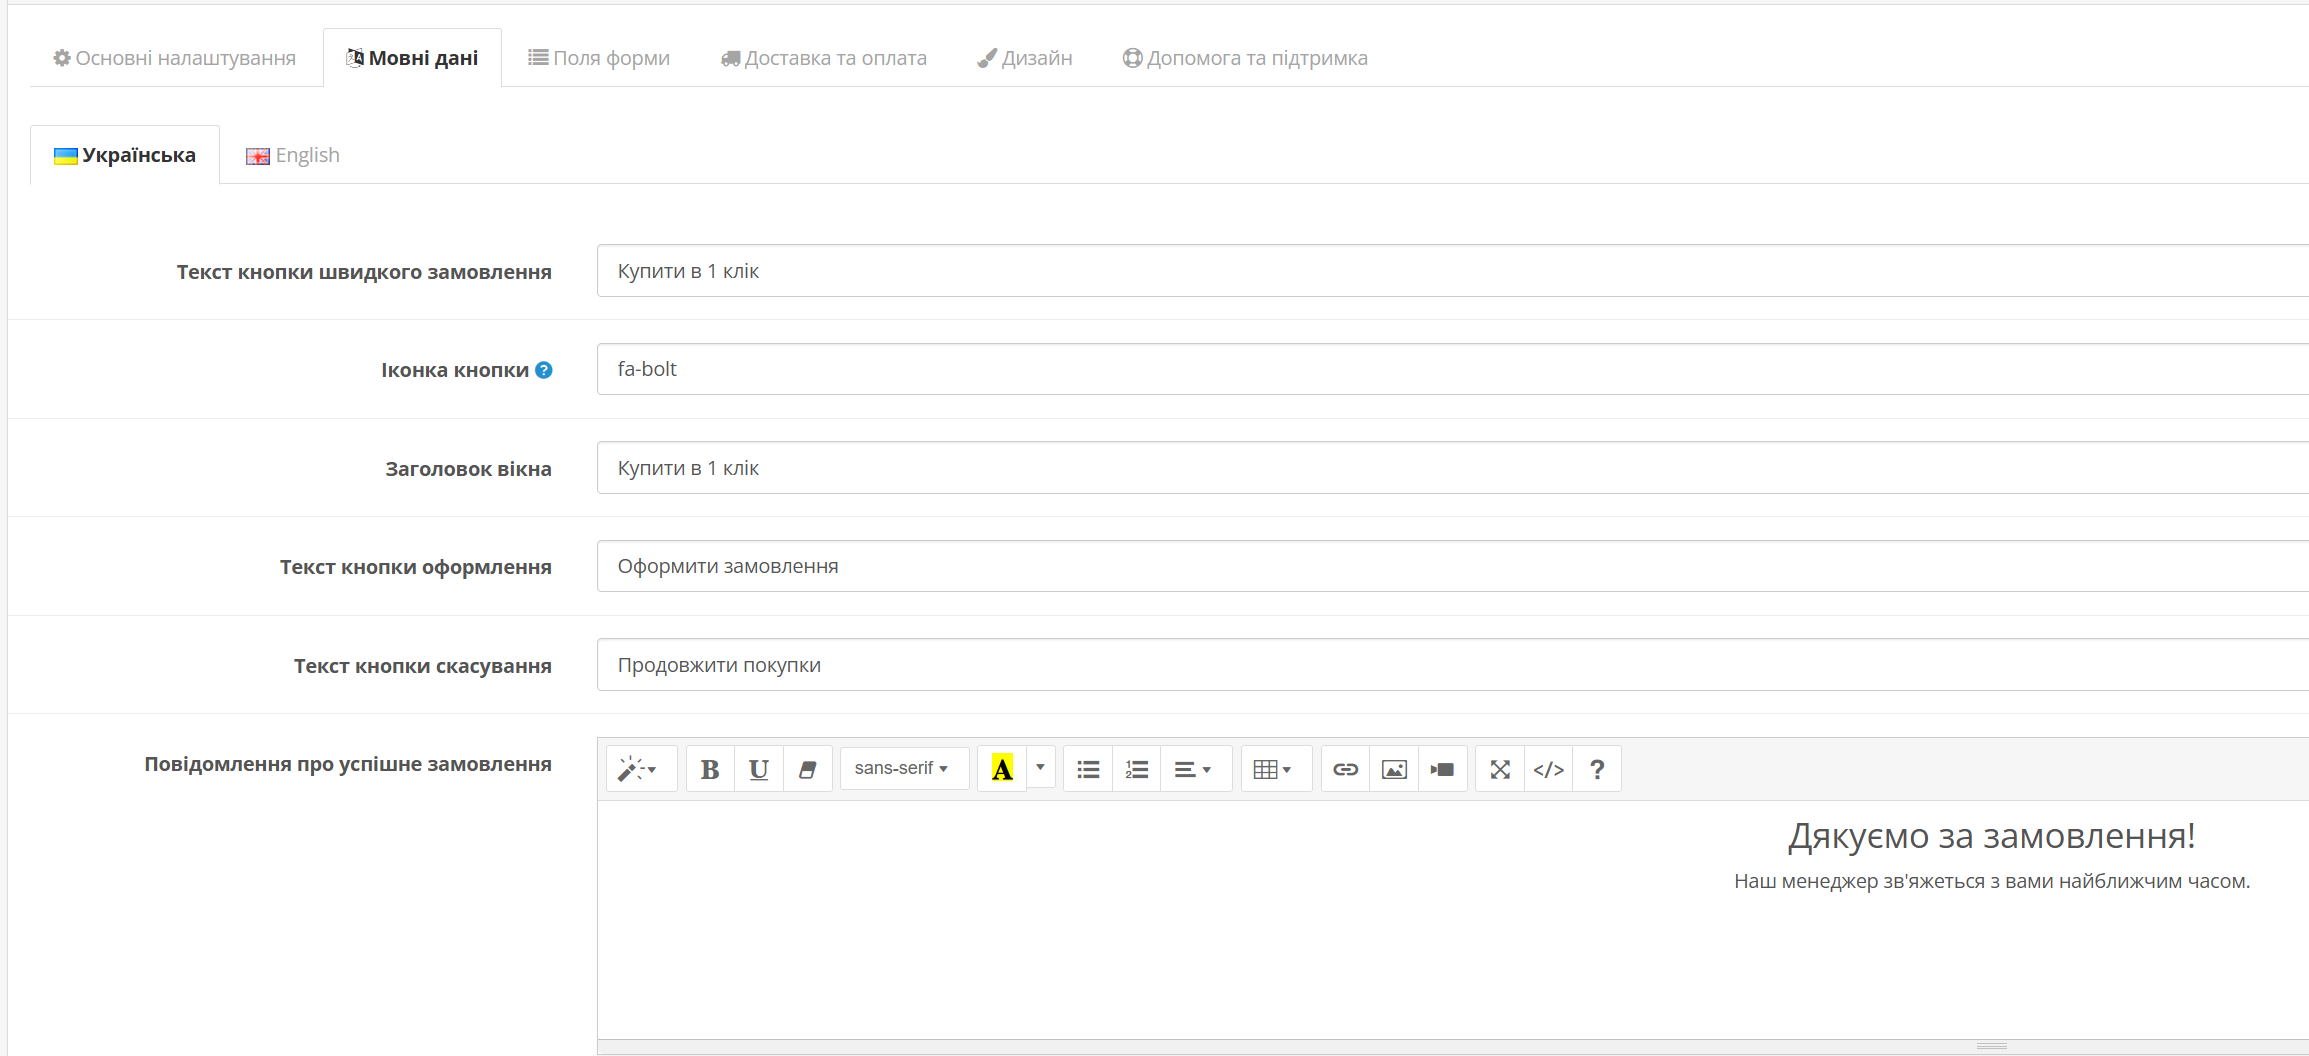Open the paragraph alignment dropdown
2309x1056 pixels.
pos(1194,769)
